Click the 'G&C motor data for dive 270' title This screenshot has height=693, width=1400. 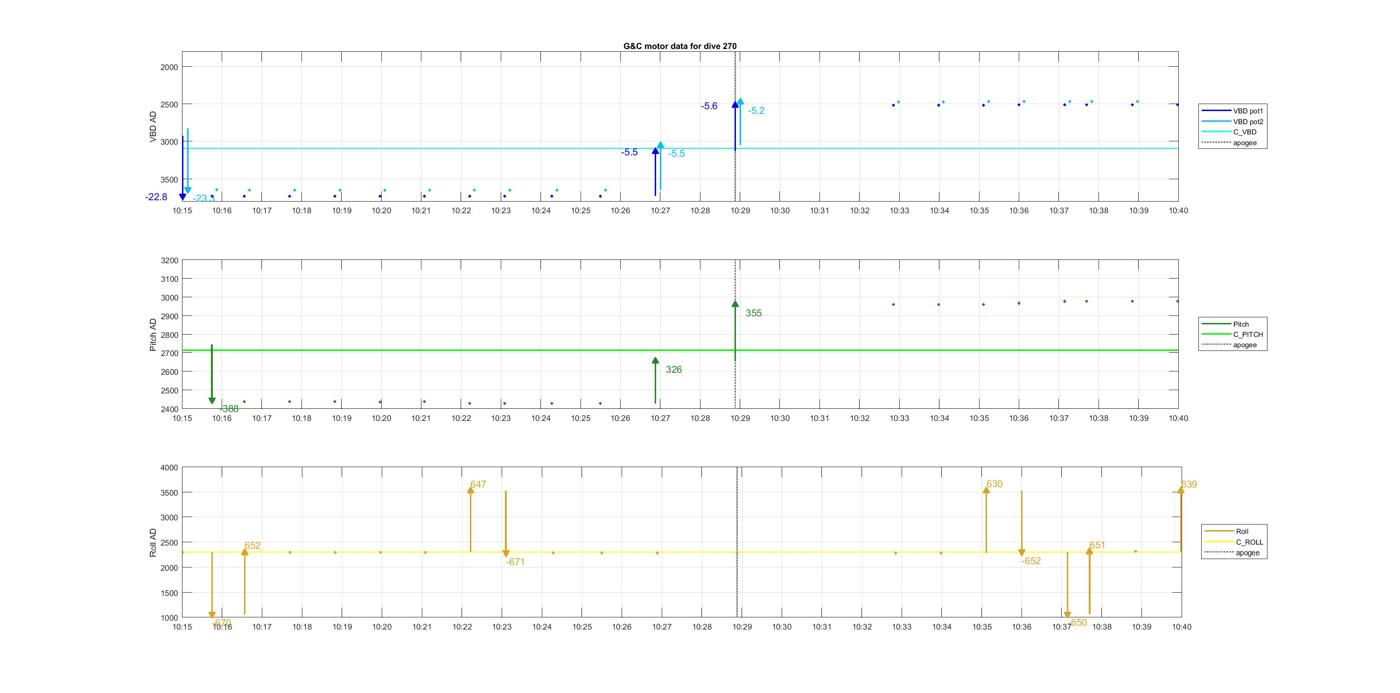click(x=680, y=46)
